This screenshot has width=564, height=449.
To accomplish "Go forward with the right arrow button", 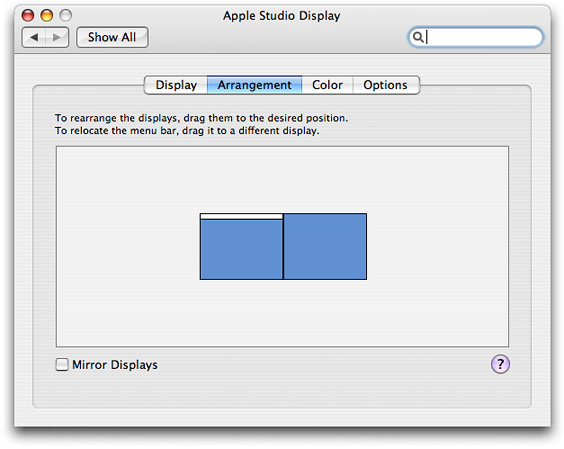I will point(57,37).
